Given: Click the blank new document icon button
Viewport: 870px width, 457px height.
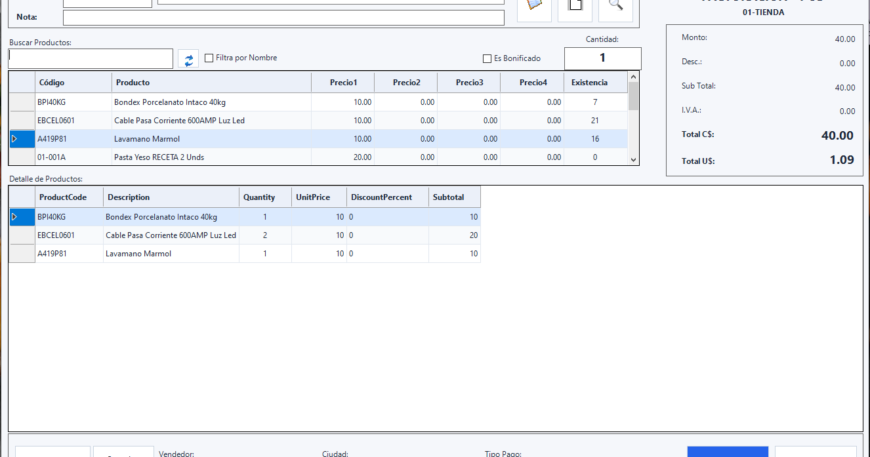Looking at the screenshot, I should tap(575, 8).
